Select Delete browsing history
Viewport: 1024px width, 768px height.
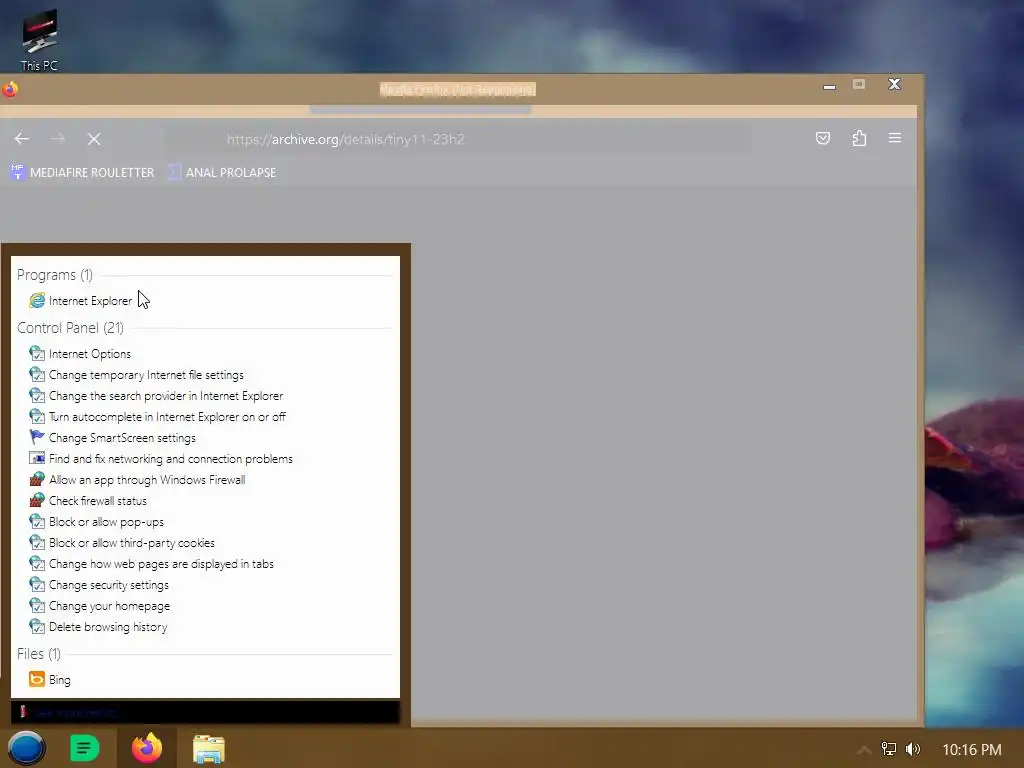[99, 627]
